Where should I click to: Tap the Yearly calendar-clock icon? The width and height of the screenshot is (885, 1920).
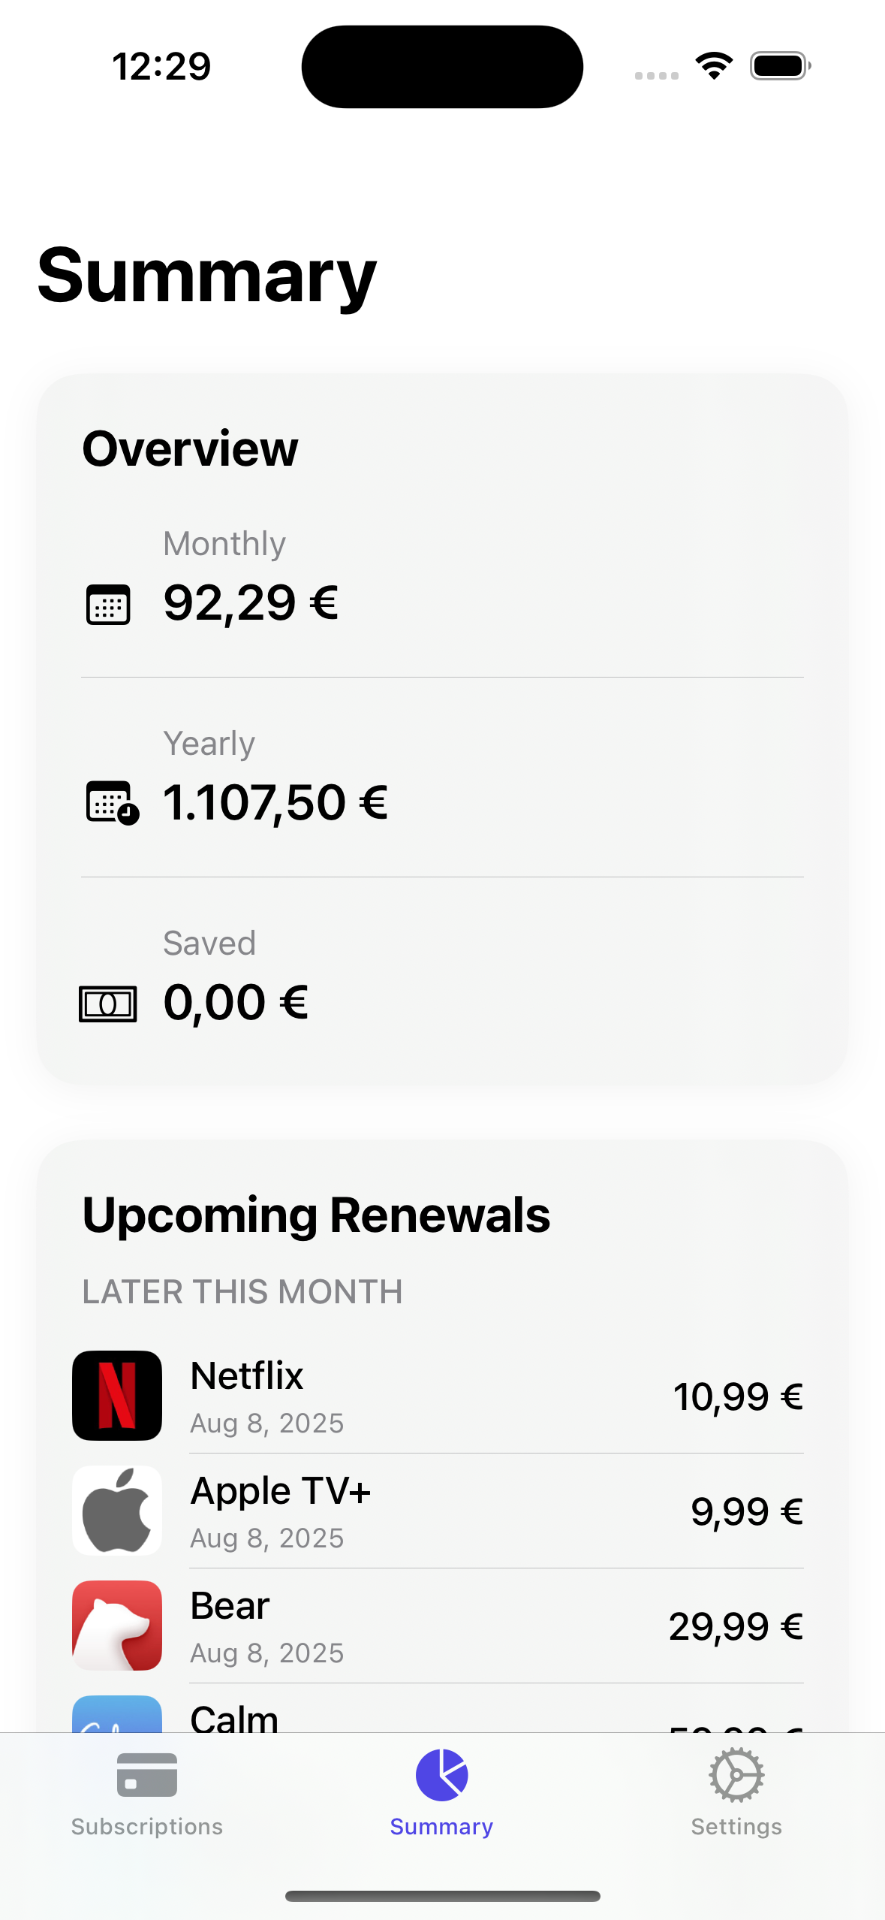(112, 803)
